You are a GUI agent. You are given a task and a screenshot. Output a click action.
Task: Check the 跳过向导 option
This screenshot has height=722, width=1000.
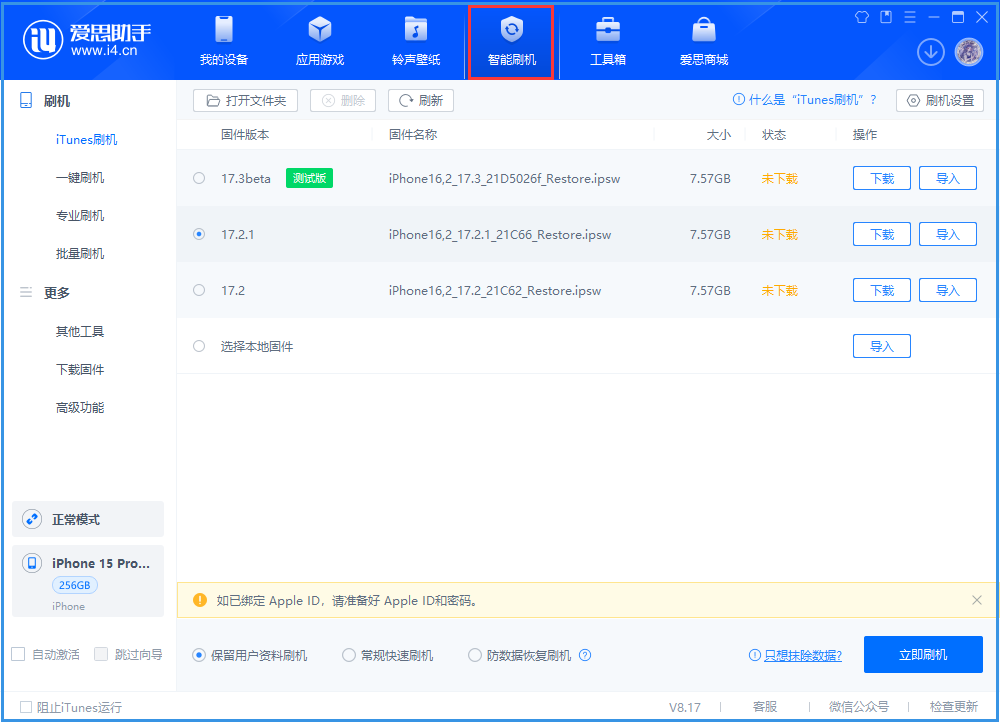(x=100, y=654)
